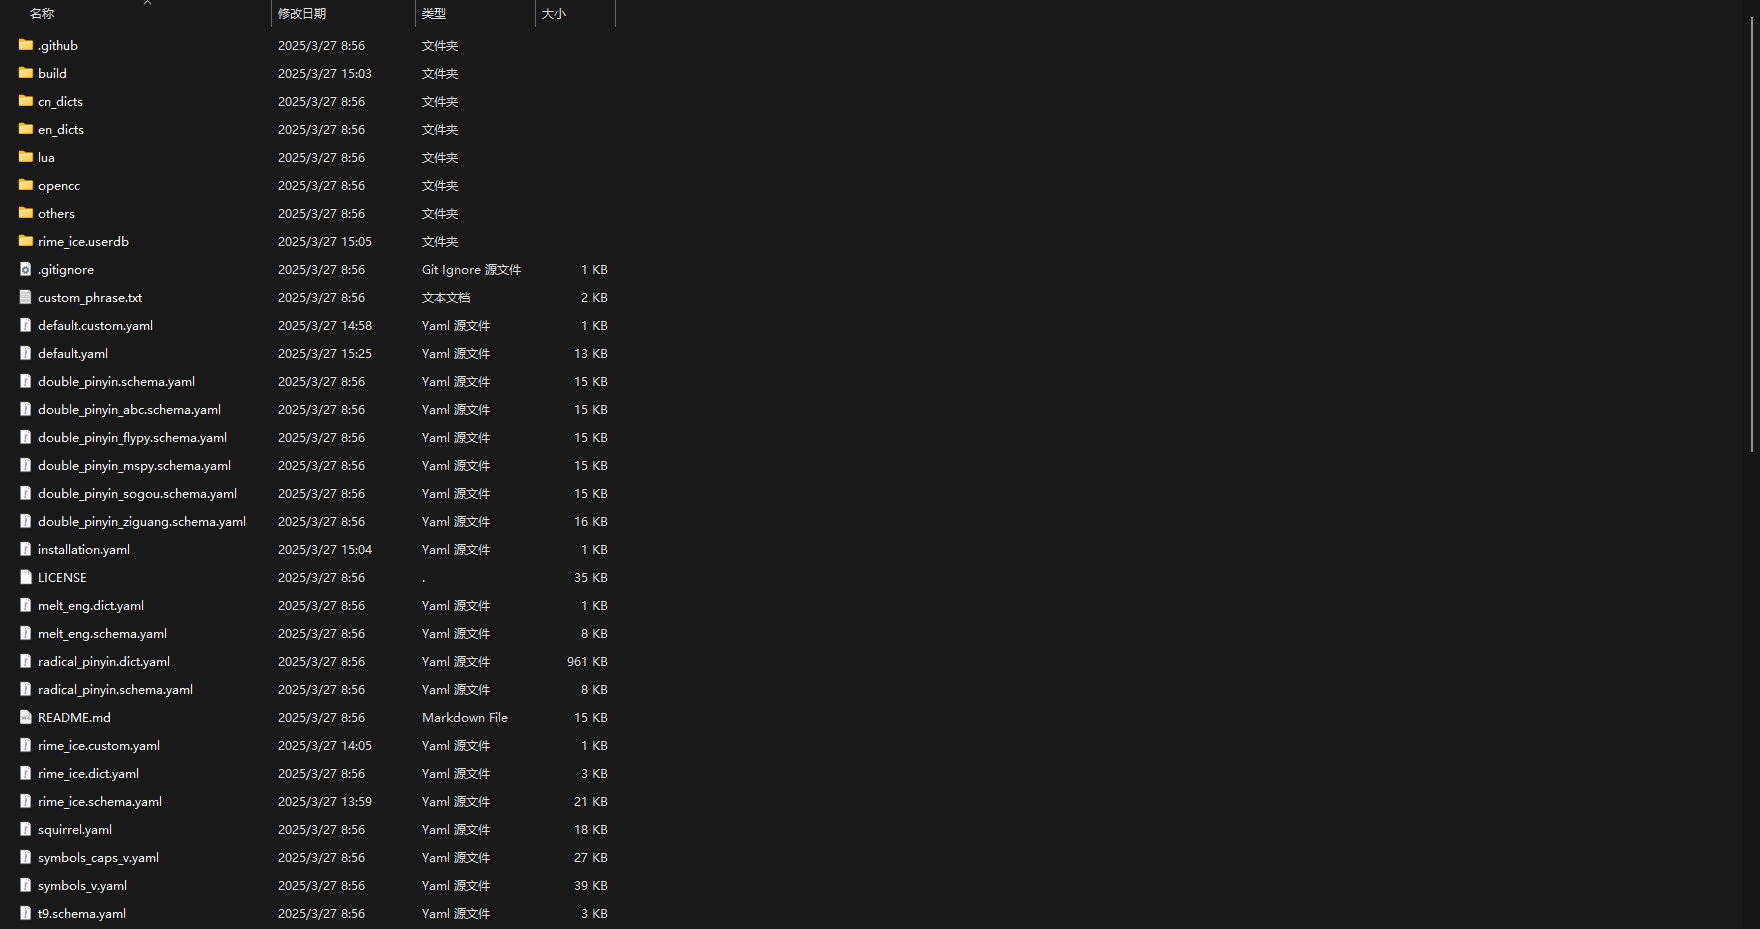
Task: Click the en_dicts folder icon
Action: (x=26, y=129)
